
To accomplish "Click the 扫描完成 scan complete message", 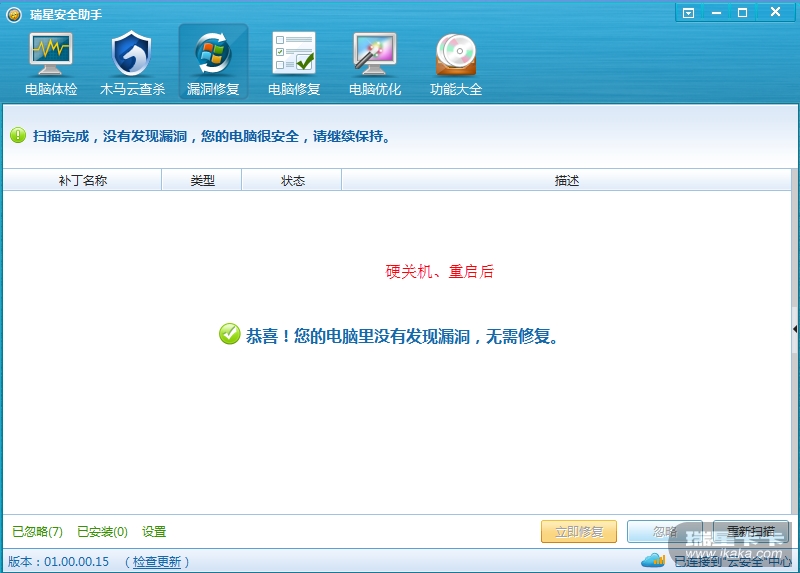I will coord(212,136).
